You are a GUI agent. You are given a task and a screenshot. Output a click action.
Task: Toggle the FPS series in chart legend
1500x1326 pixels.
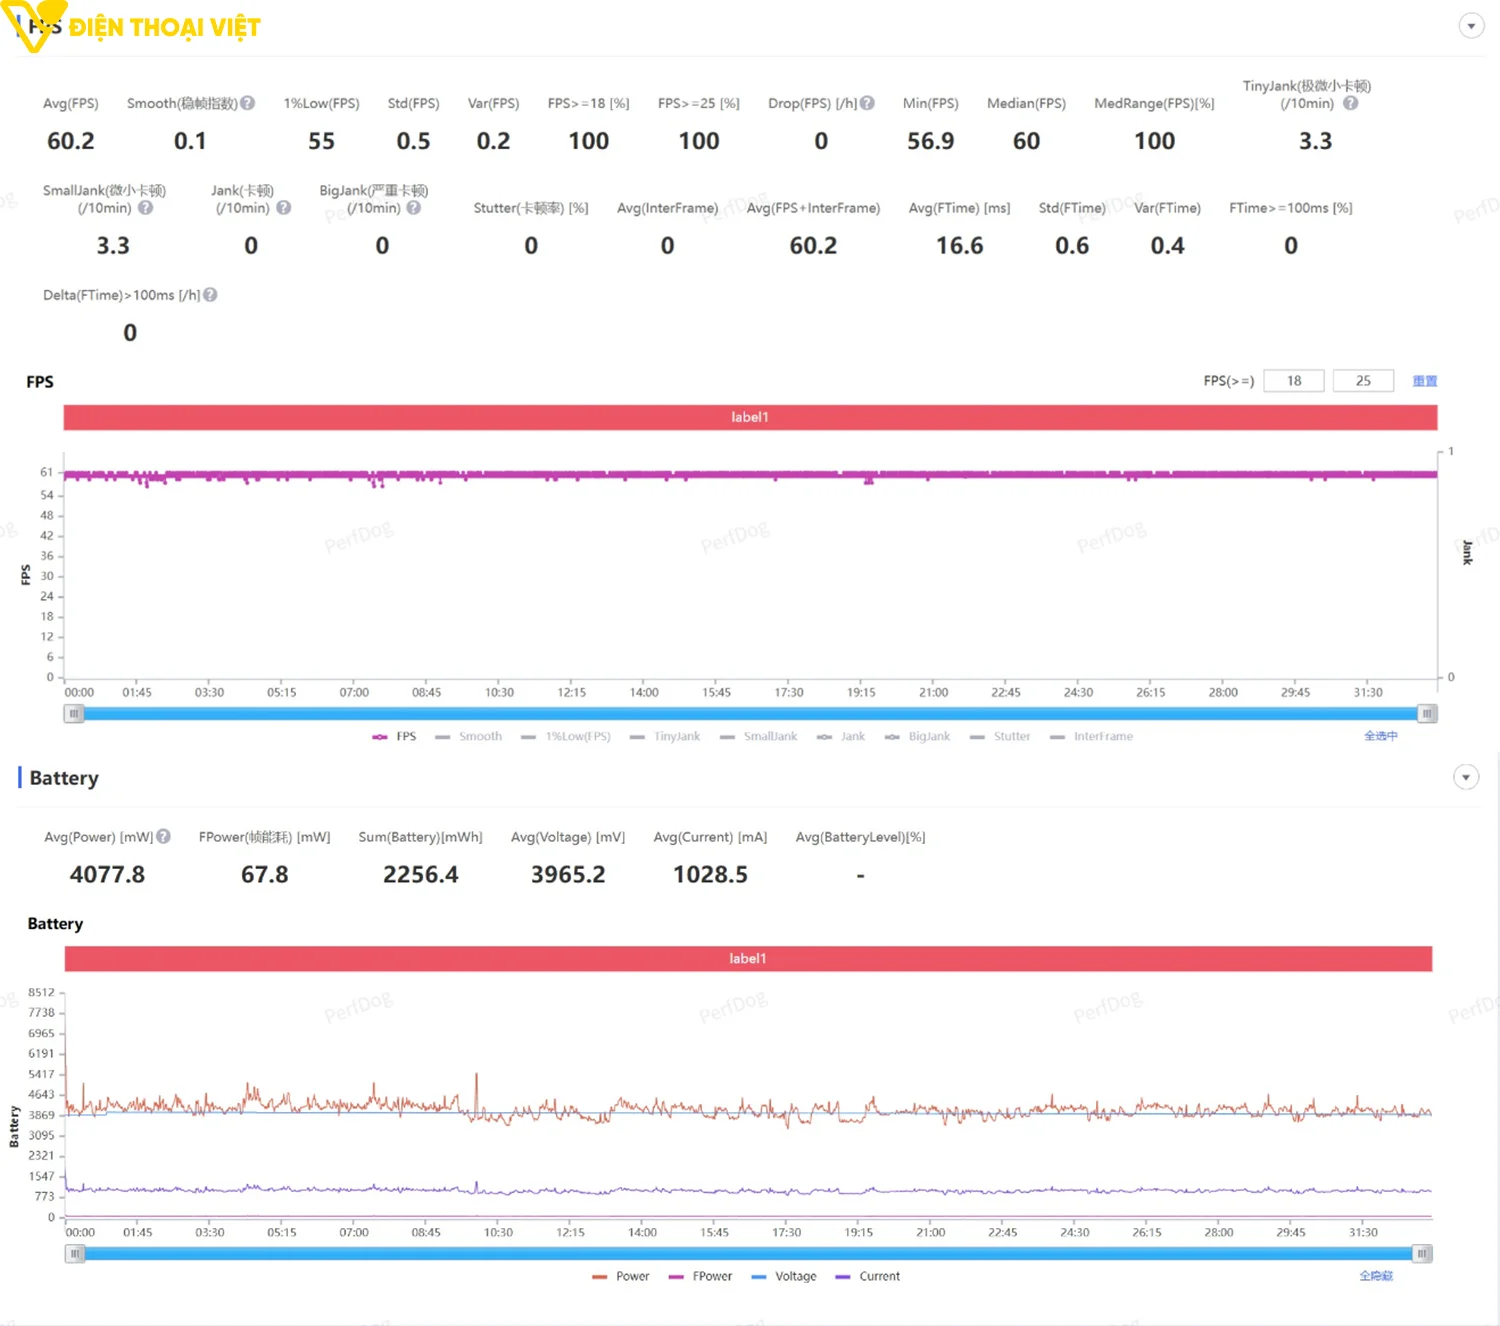[395, 736]
